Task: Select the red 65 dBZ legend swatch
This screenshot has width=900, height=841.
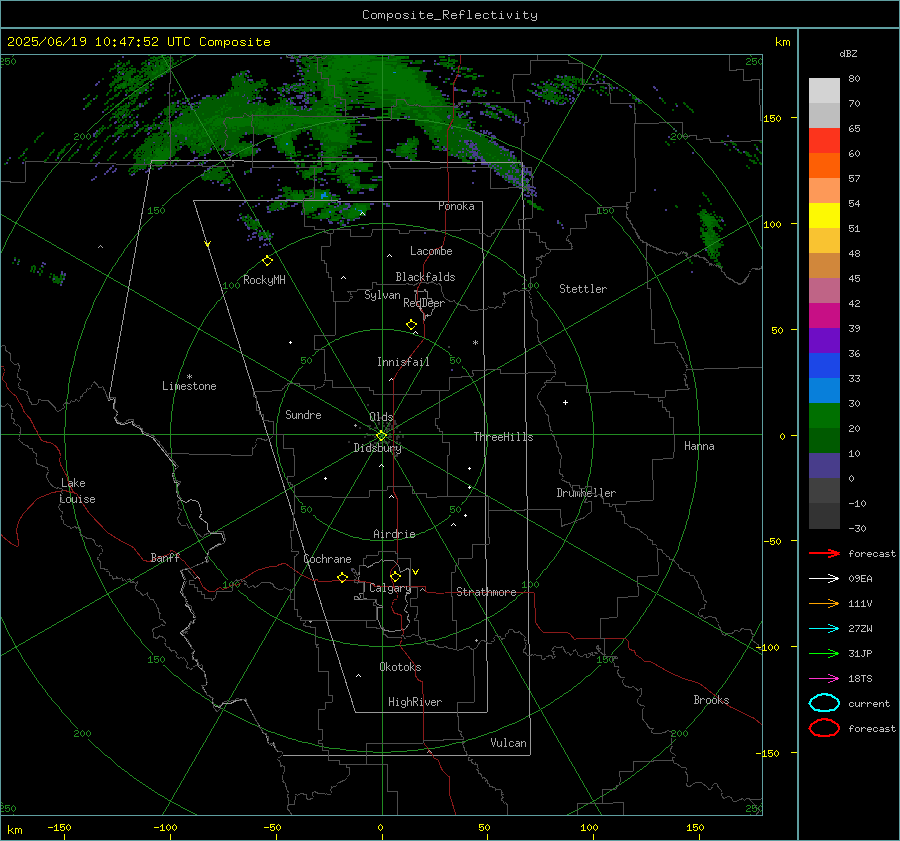Action: tap(824, 140)
